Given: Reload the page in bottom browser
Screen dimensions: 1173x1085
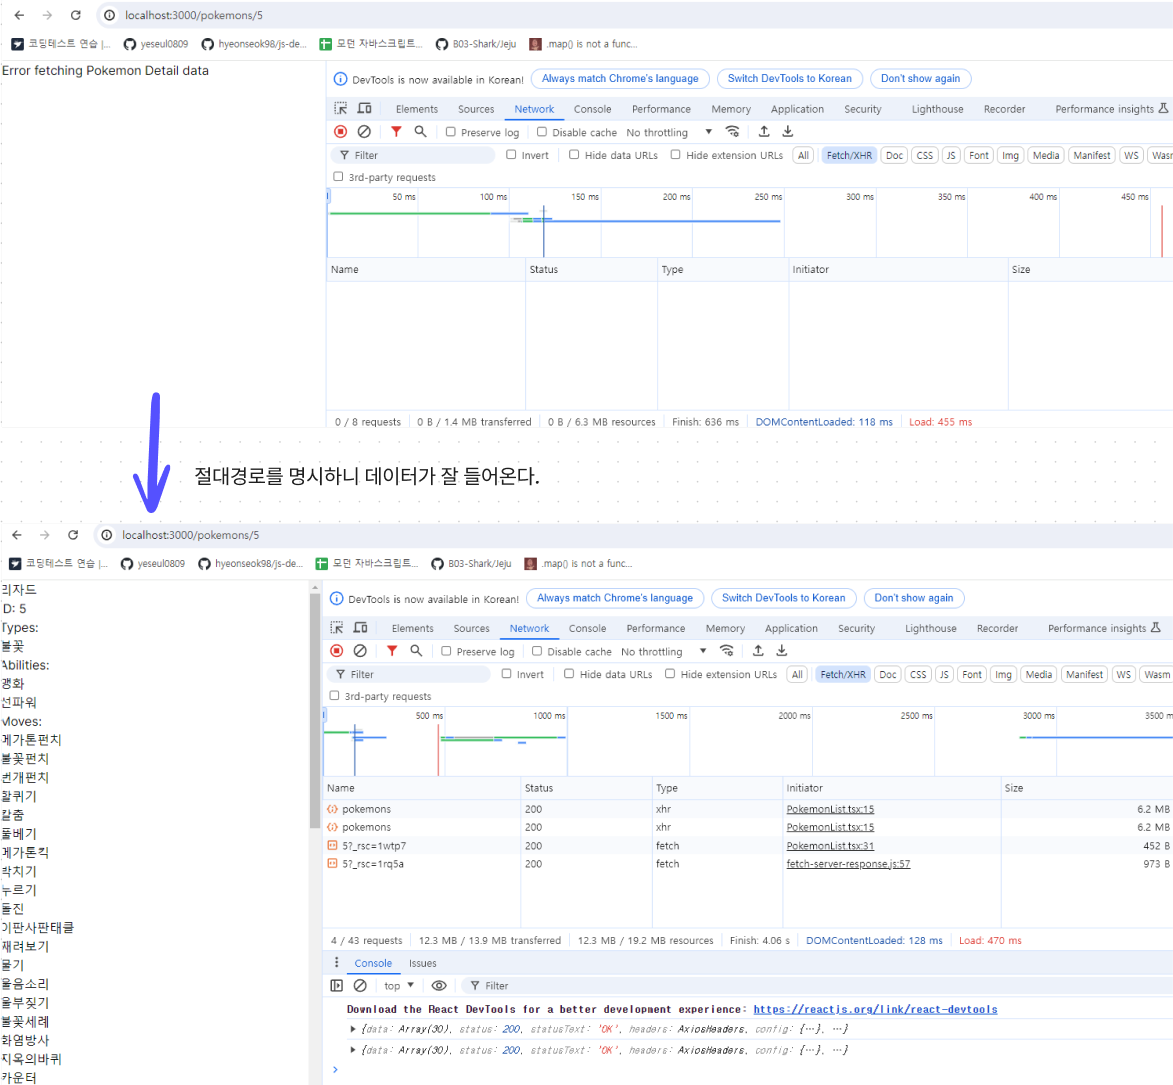Looking at the screenshot, I should tap(73, 535).
